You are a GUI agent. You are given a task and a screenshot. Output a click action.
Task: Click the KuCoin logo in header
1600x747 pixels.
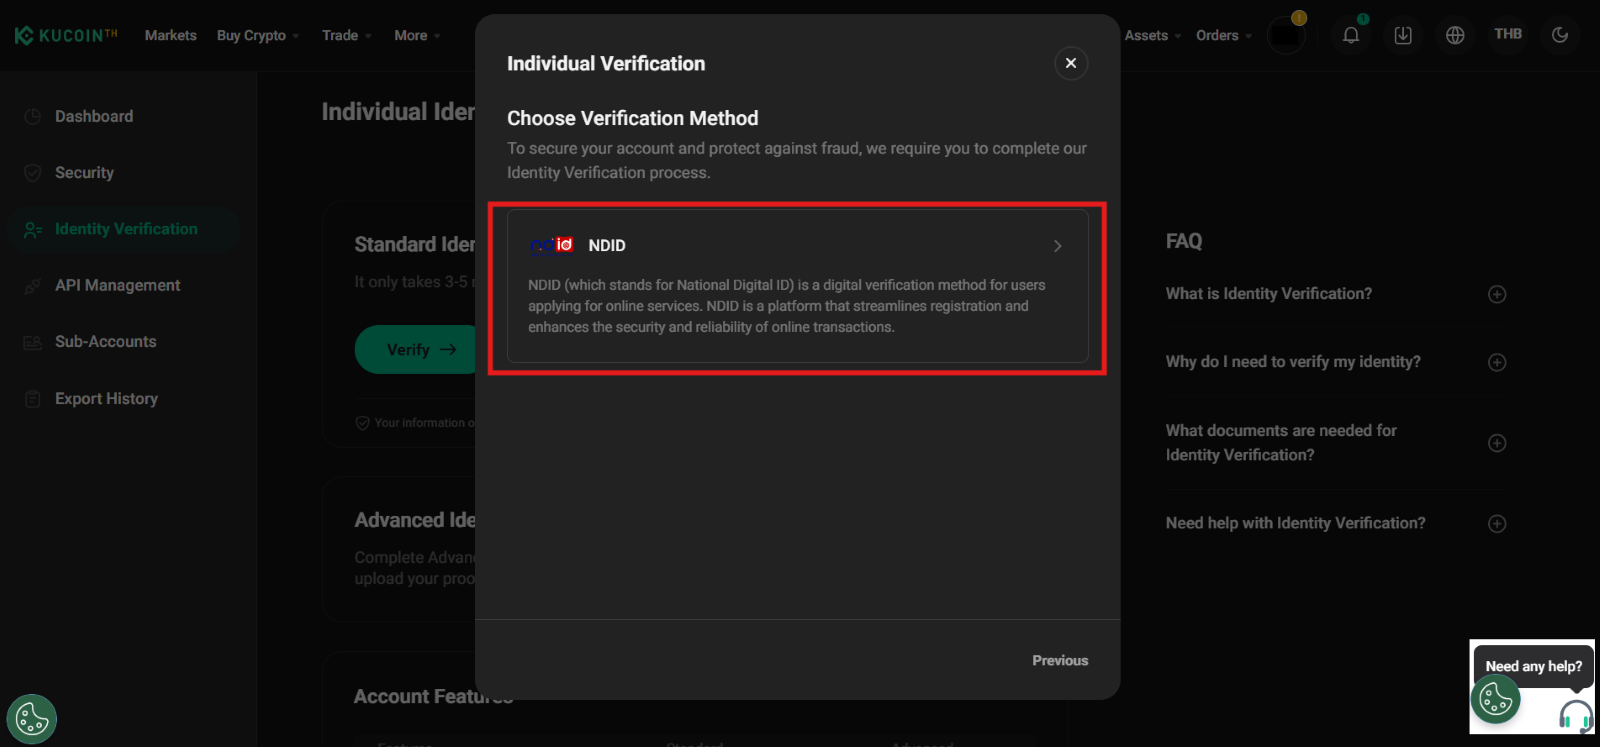pos(66,35)
